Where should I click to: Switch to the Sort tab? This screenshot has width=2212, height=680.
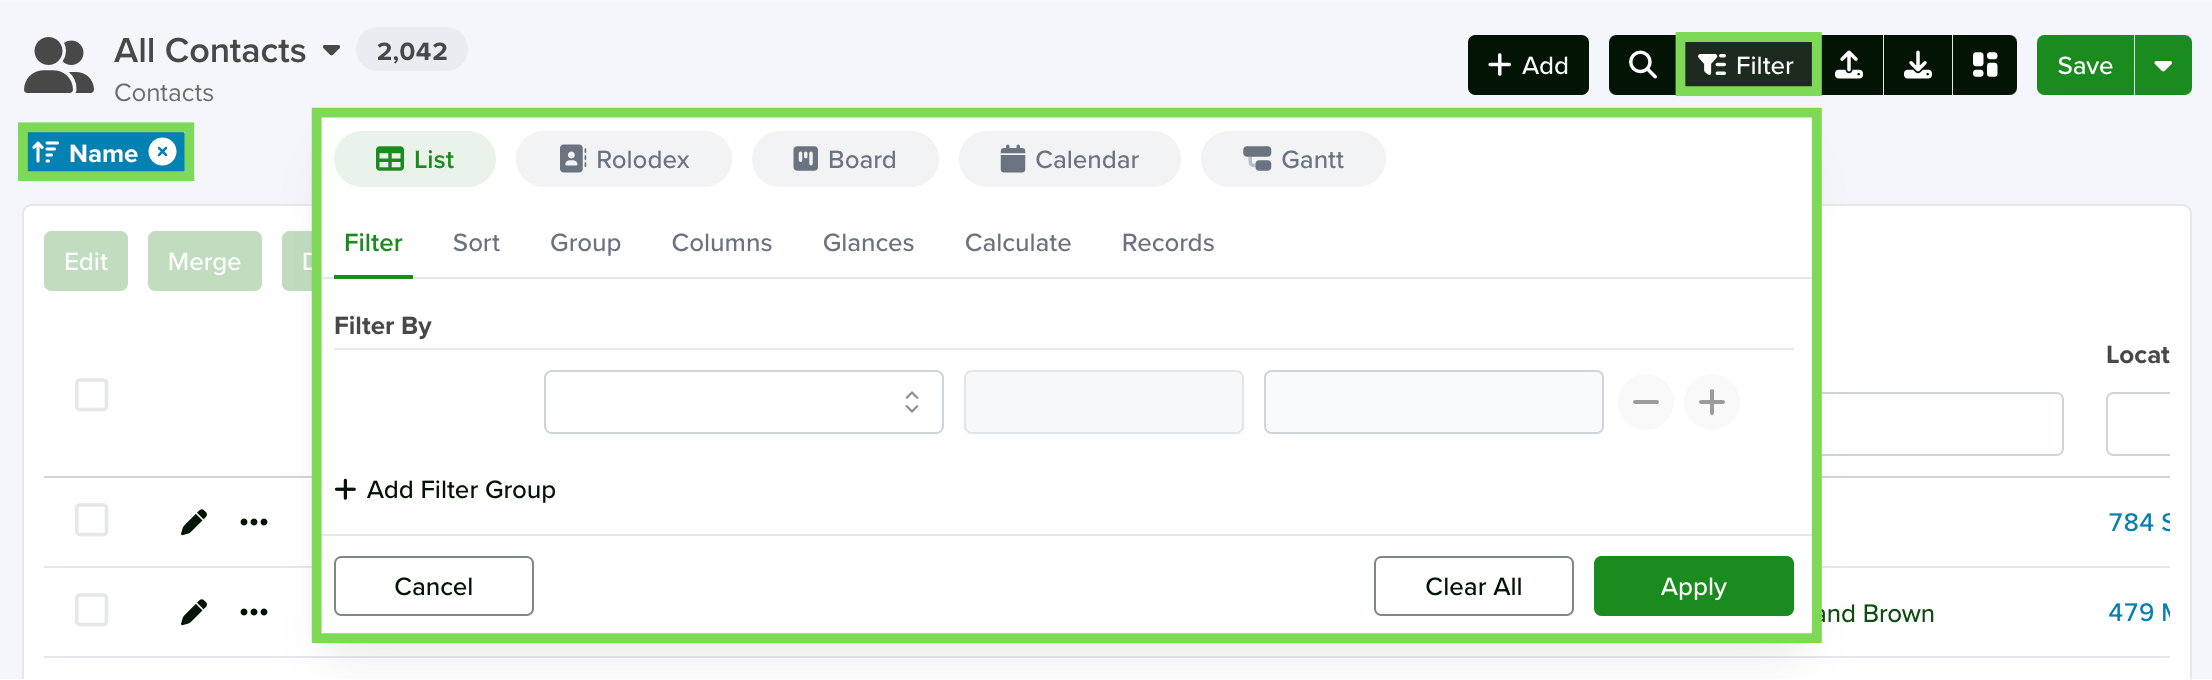(x=476, y=243)
